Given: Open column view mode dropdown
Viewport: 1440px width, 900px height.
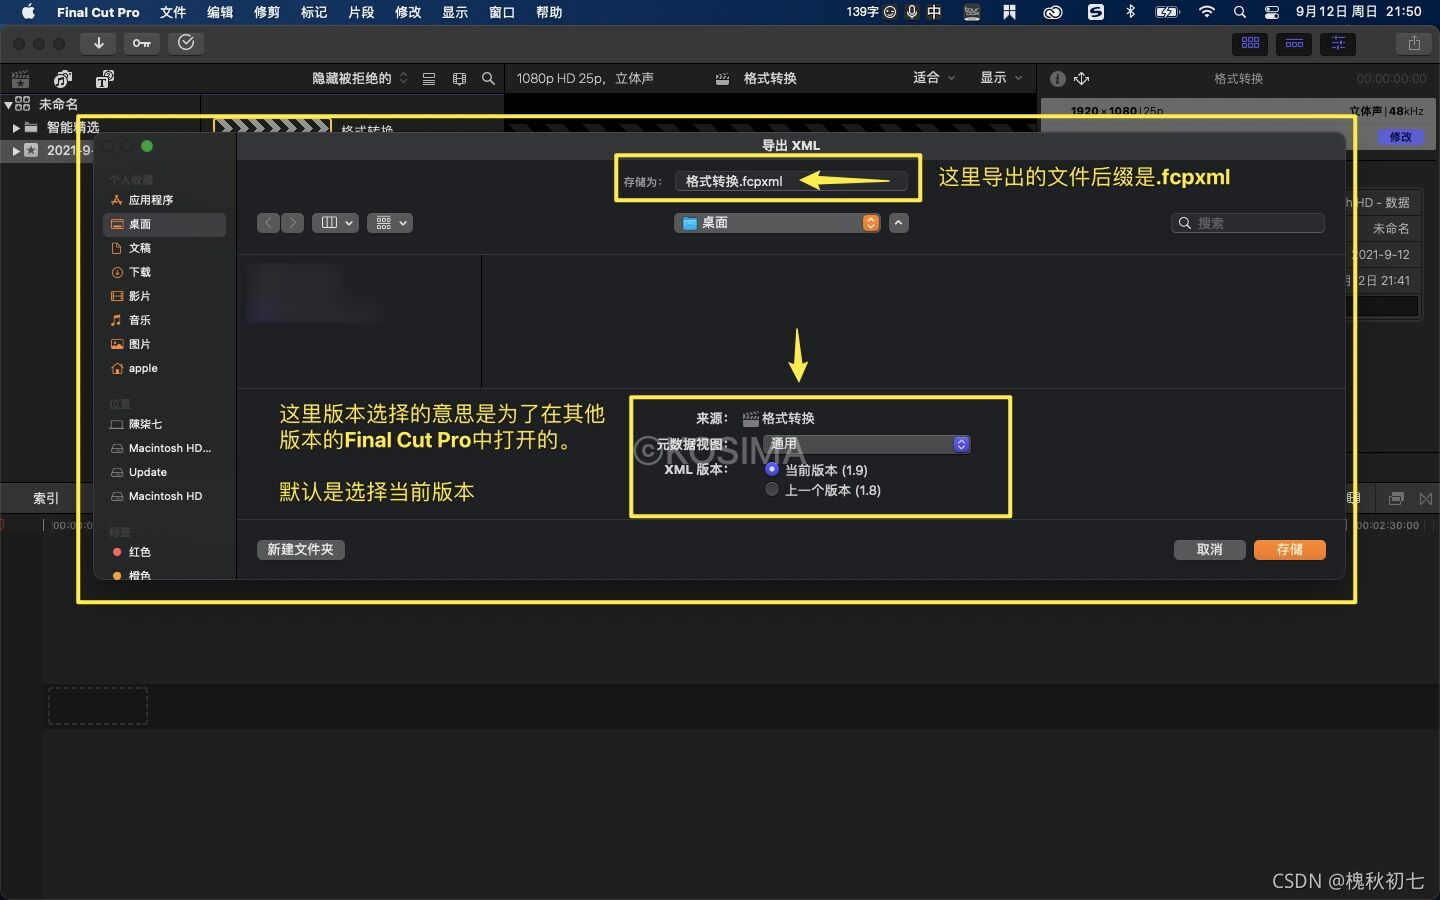Looking at the screenshot, I should pos(335,223).
